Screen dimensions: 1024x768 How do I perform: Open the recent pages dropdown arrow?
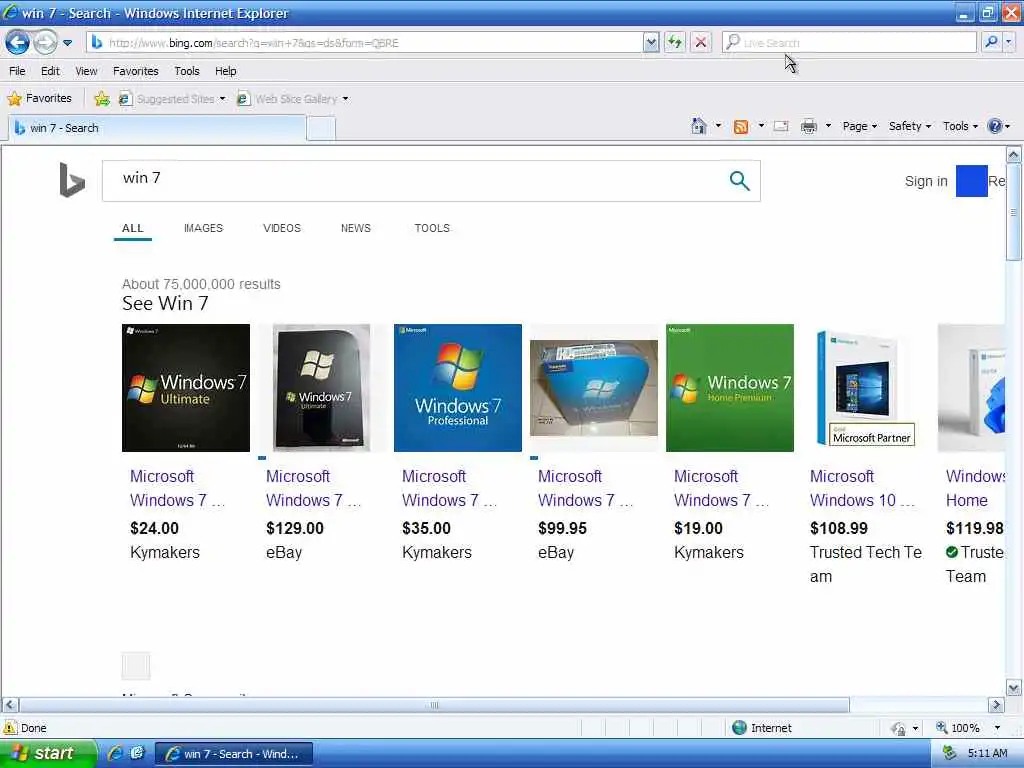67,43
